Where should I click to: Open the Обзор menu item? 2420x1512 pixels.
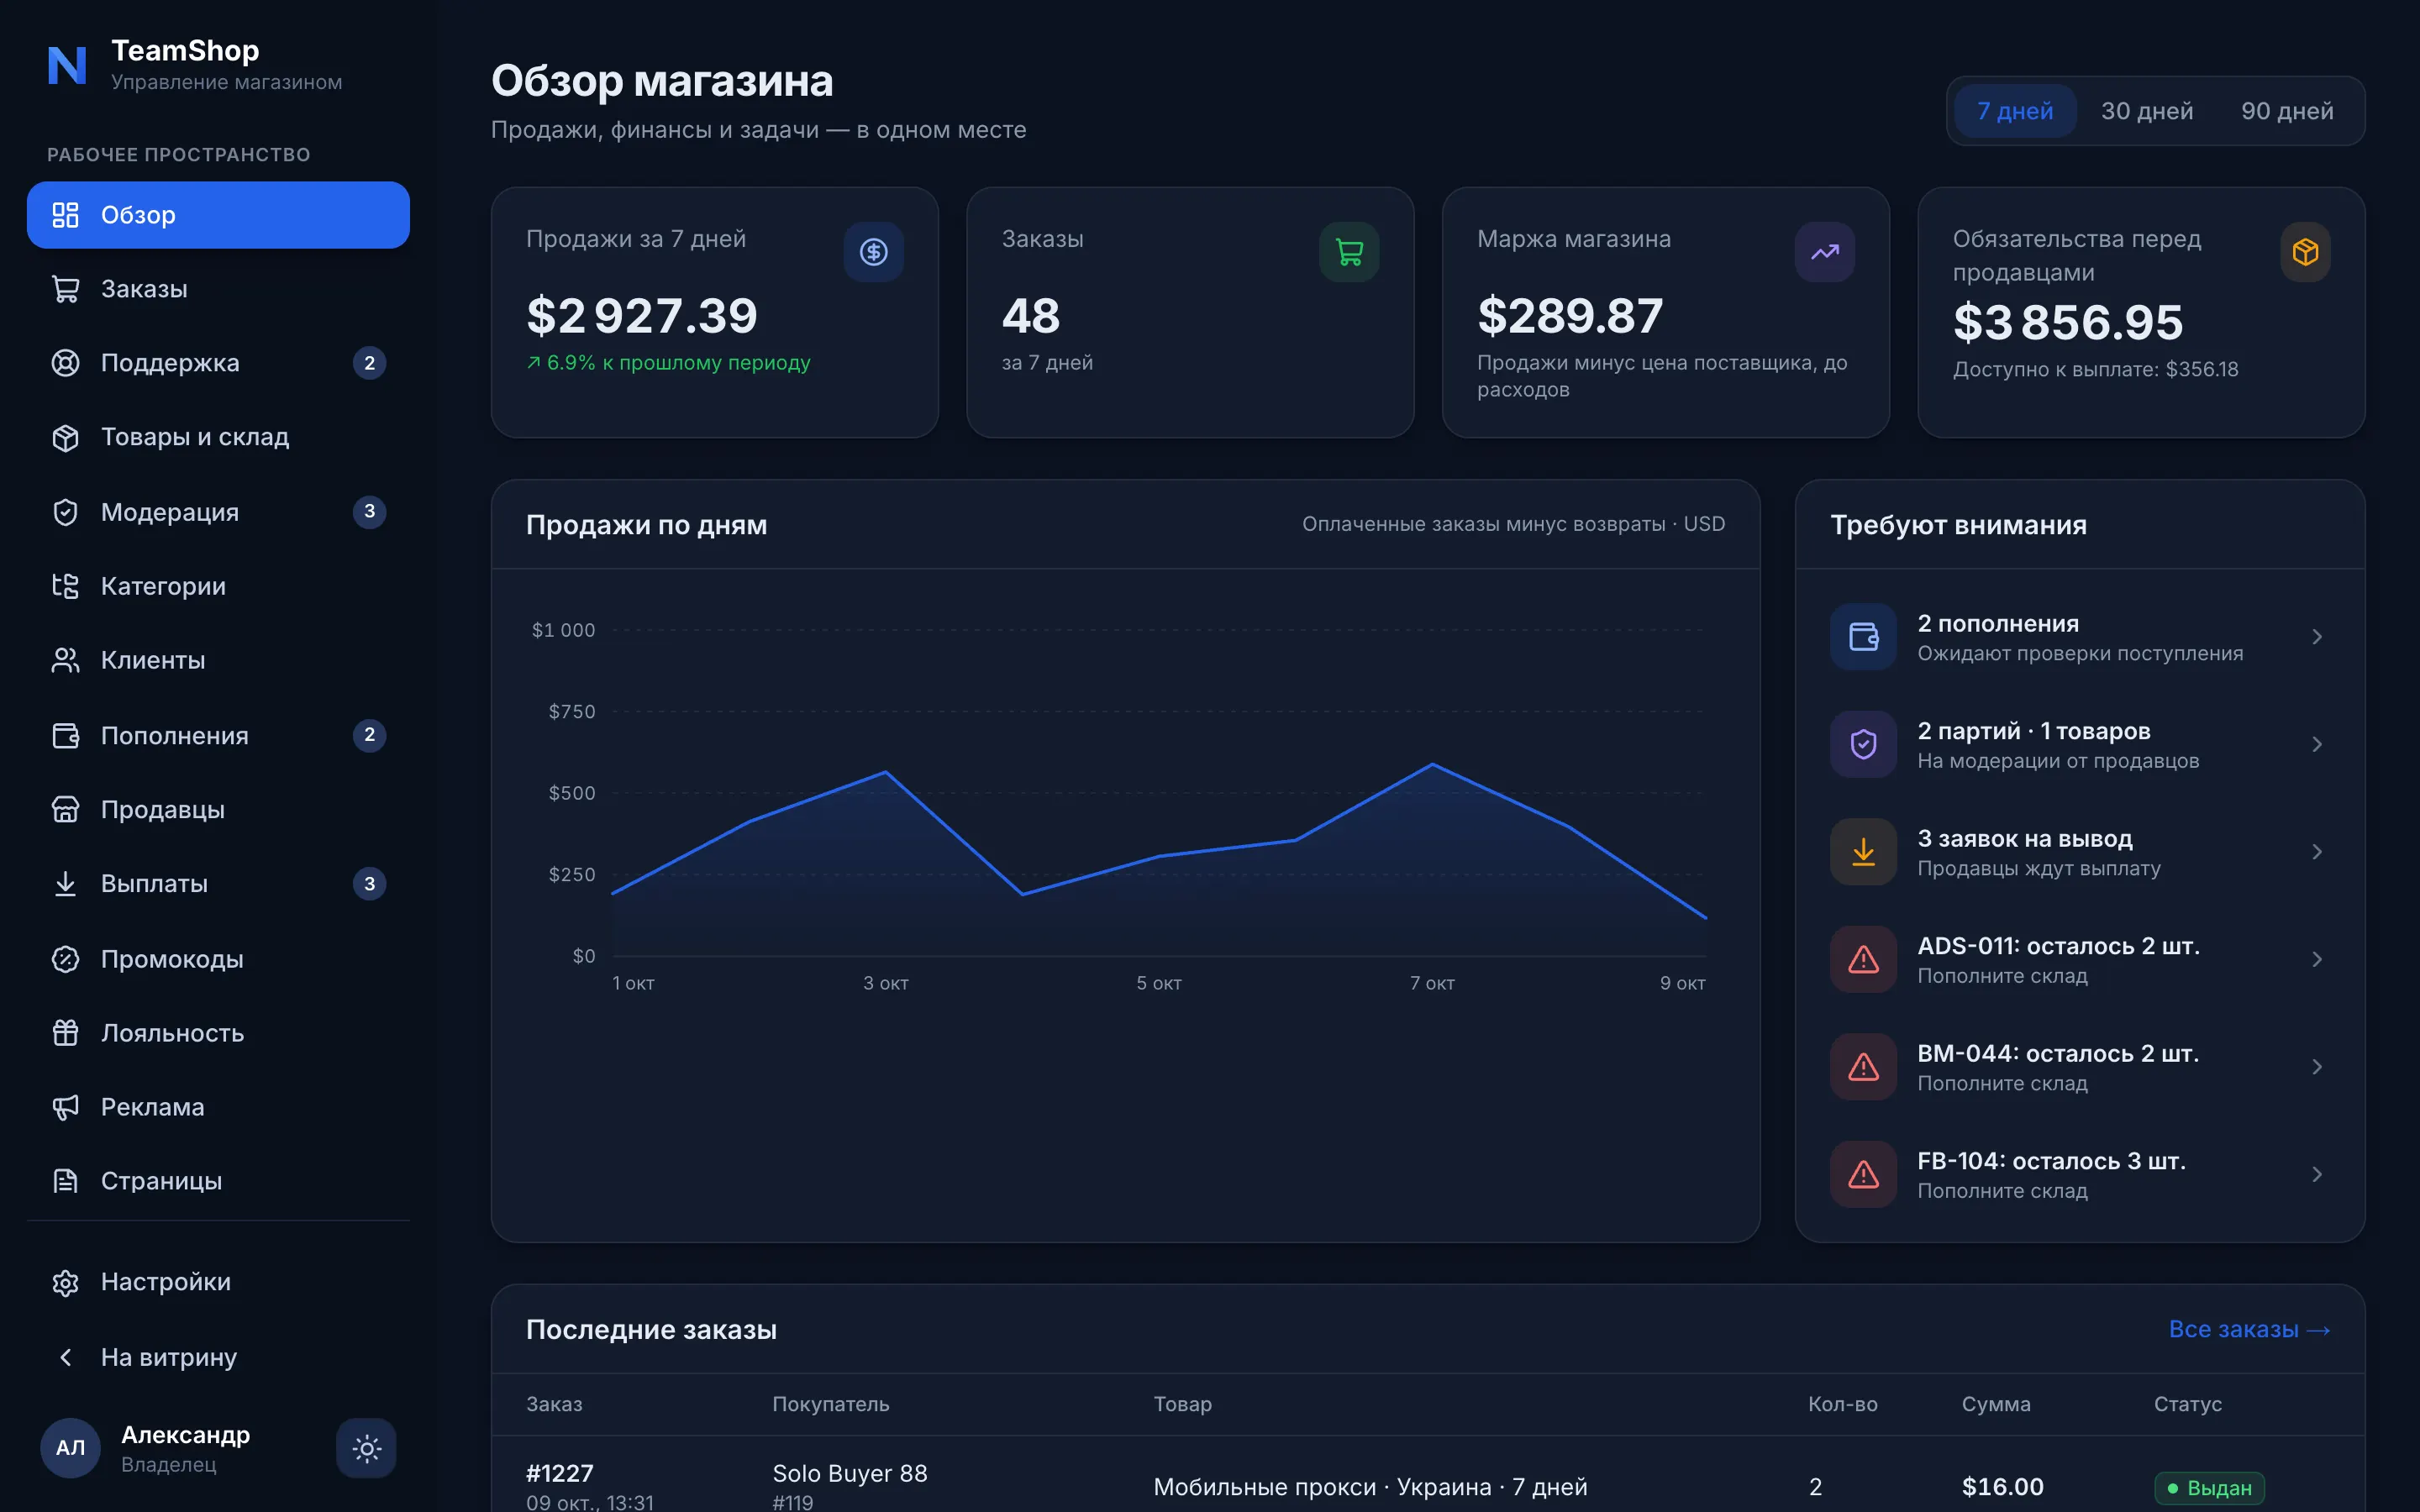(218, 215)
